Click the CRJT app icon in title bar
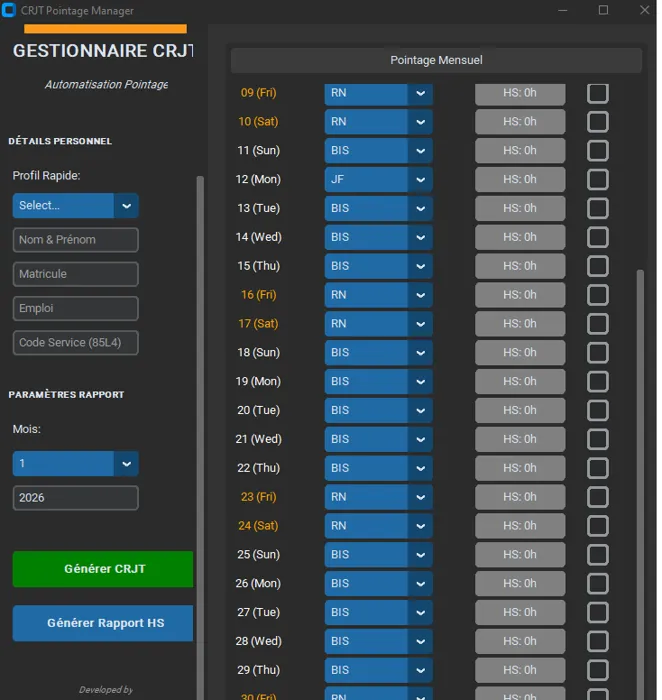The width and height of the screenshot is (662, 700). (x=10, y=10)
